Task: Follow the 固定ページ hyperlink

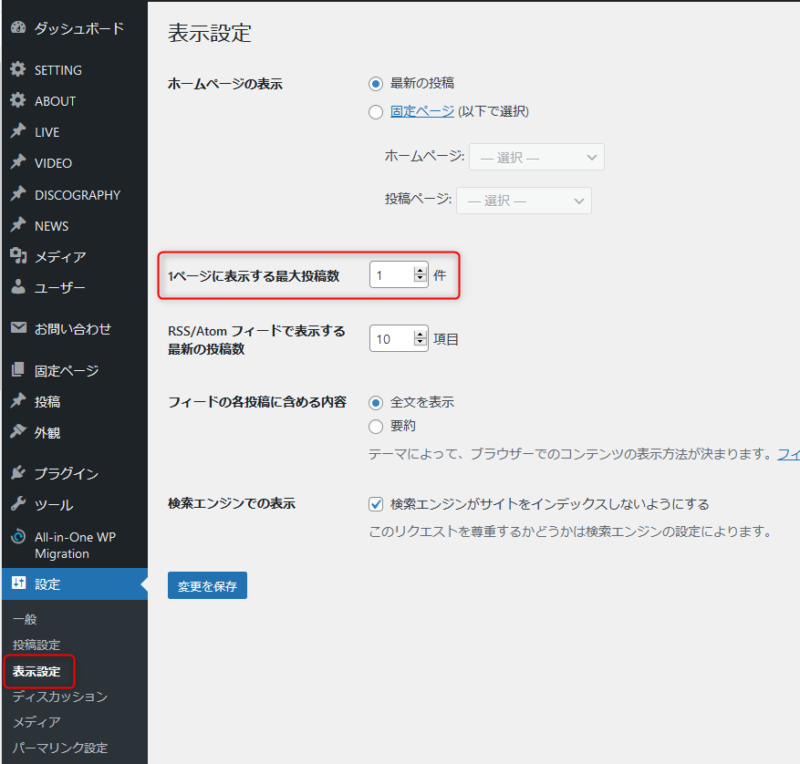Action: pyautogui.click(x=422, y=112)
